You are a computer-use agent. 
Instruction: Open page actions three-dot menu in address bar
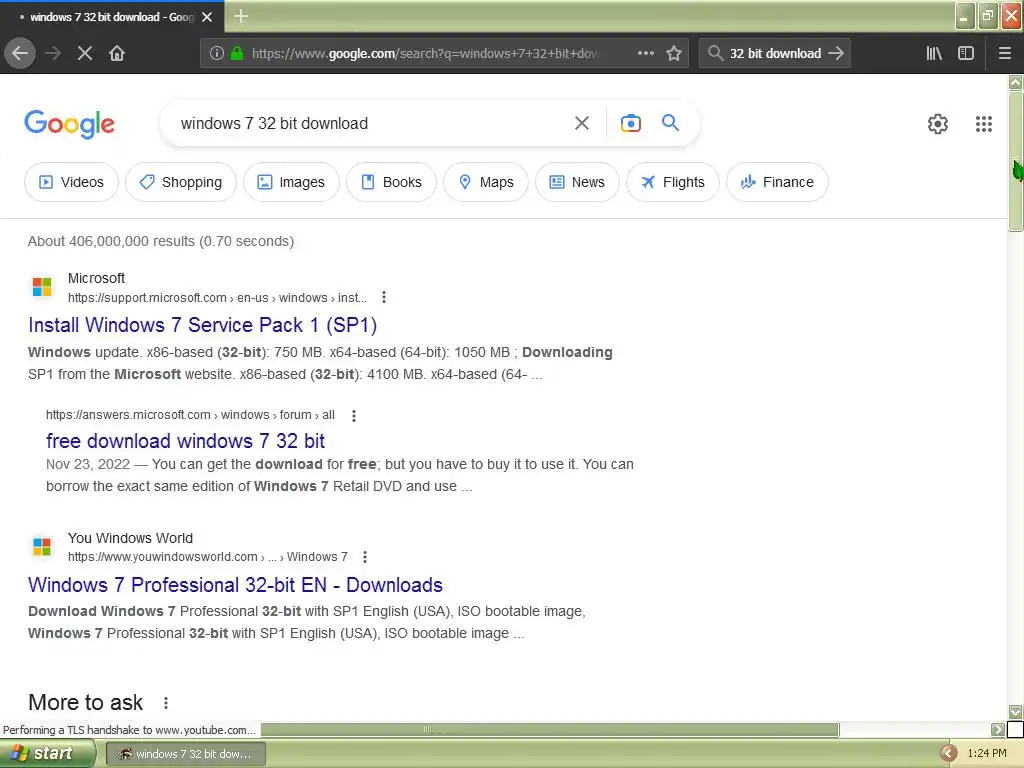[x=645, y=53]
